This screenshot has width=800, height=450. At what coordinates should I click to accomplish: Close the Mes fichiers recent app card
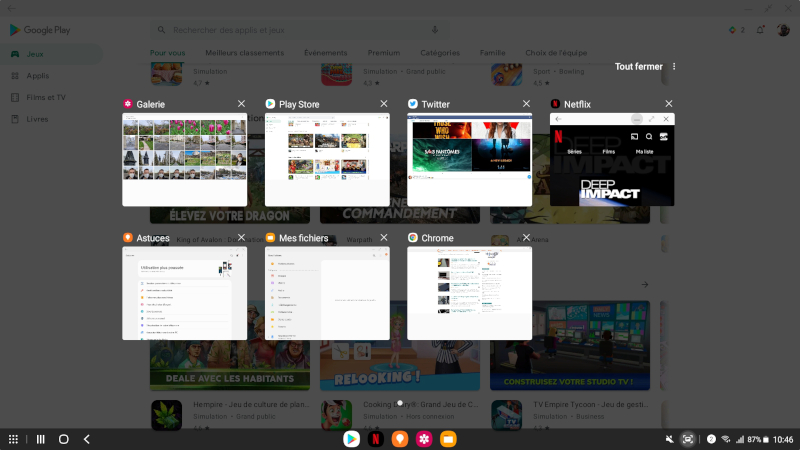tap(384, 237)
